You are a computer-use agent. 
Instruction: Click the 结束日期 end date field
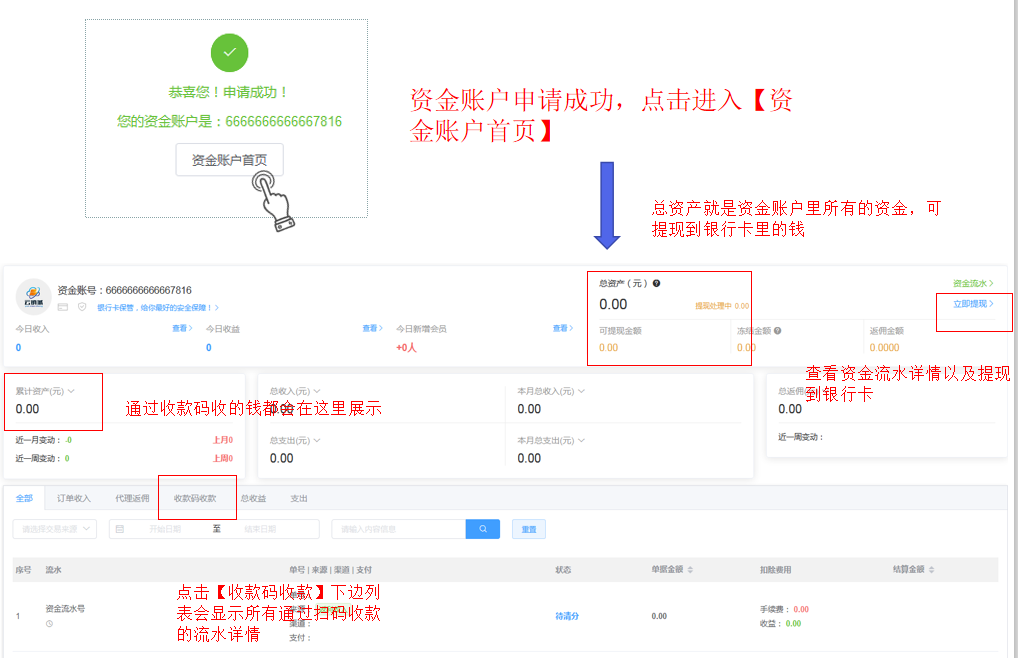[260, 529]
